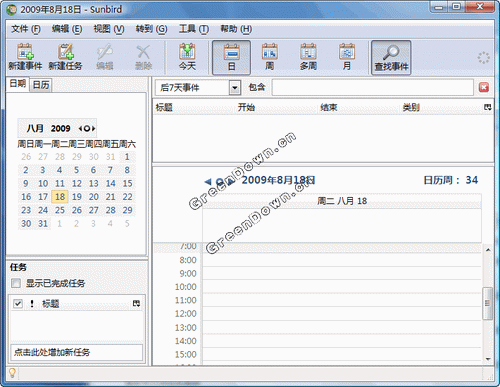
Task: Click the 12:00 time slot row
Action: coord(342,314)
